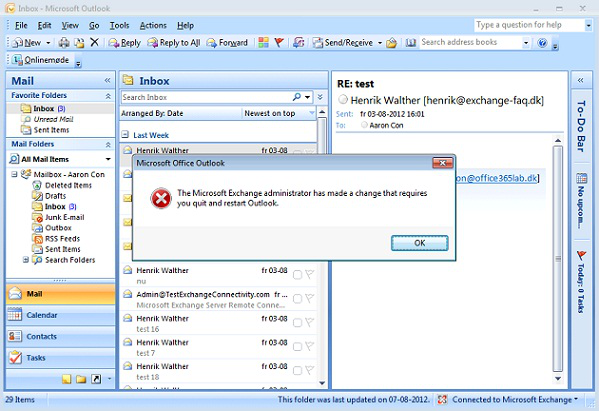Click the Reply toolbar button
The width and height of the screenshot is (599, 411).
point(125,43)
